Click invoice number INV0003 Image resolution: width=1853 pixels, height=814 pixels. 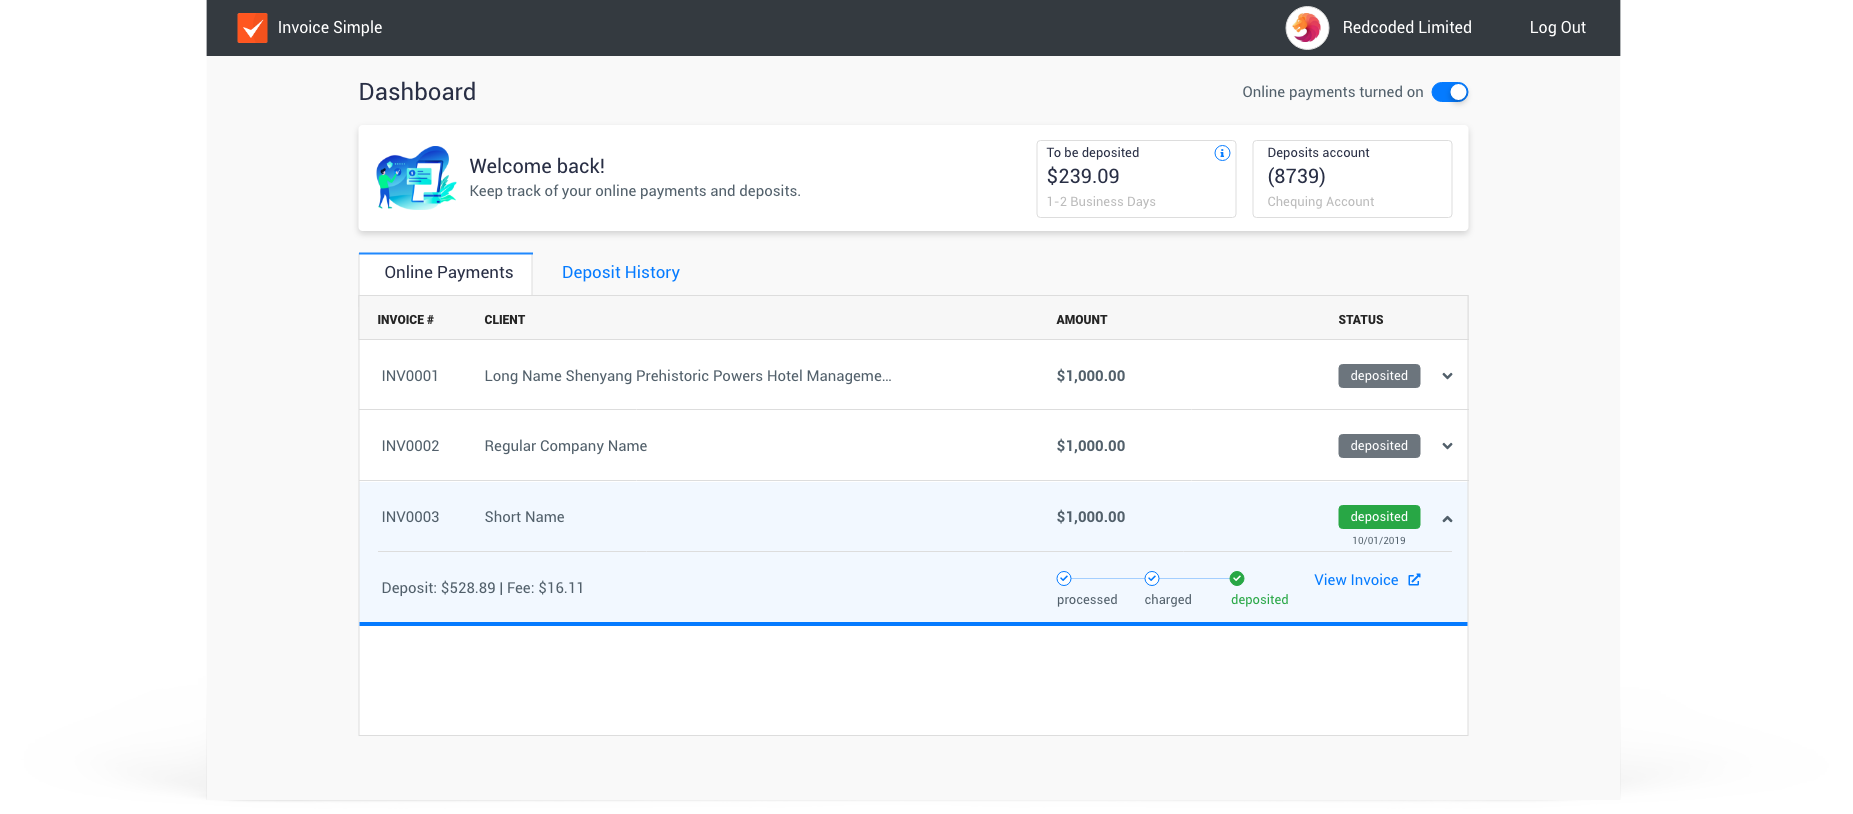click(410, 517)
